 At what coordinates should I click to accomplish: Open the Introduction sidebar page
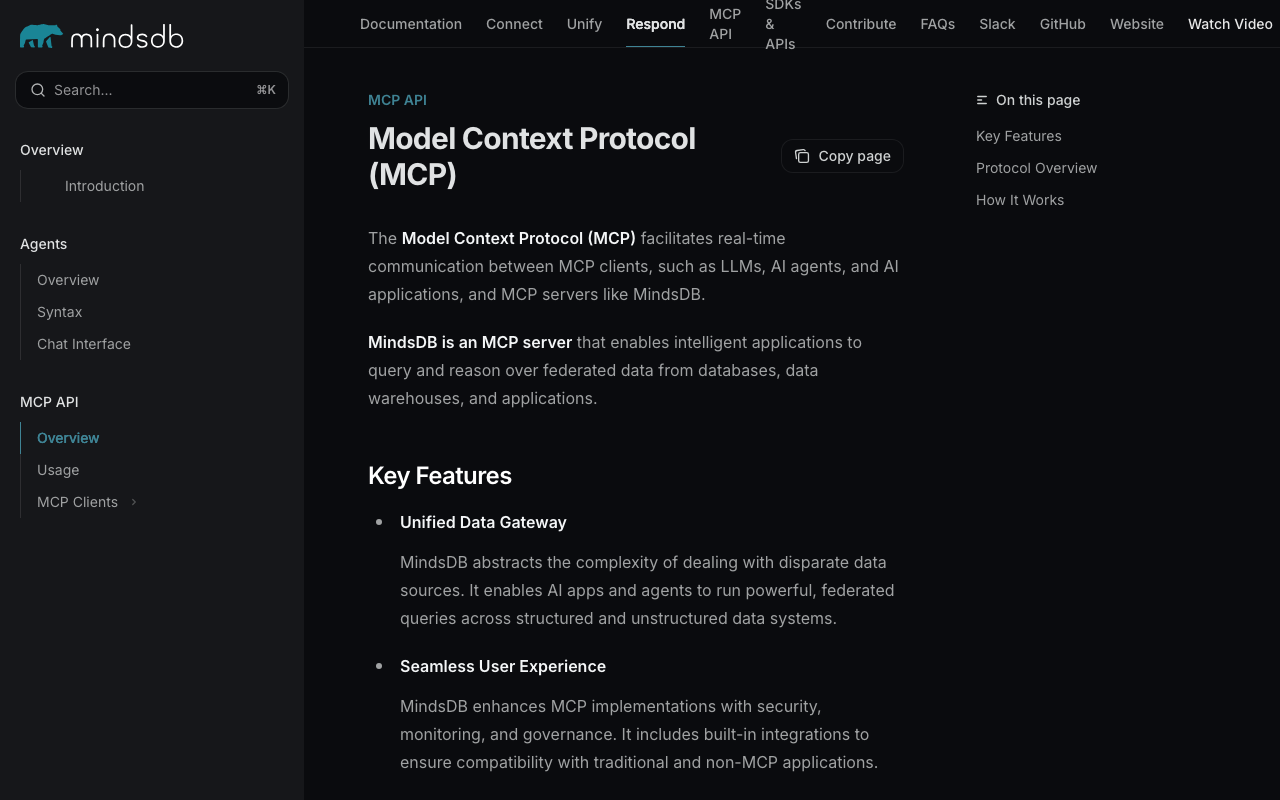pyautogui.click(x=104, y=186)
